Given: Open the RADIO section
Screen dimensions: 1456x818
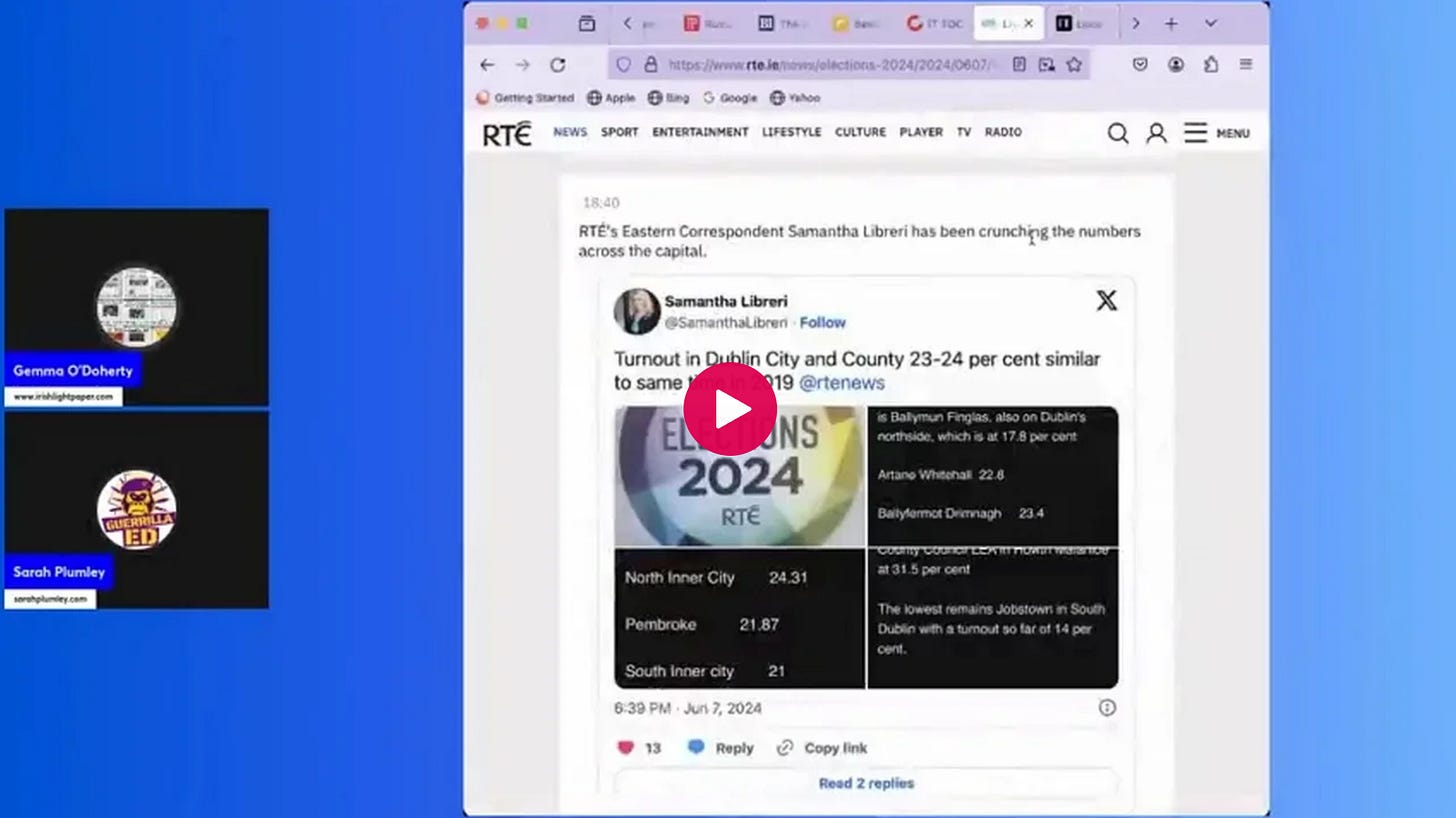Looking at the screenshot, I should (x=1003, y=132).
